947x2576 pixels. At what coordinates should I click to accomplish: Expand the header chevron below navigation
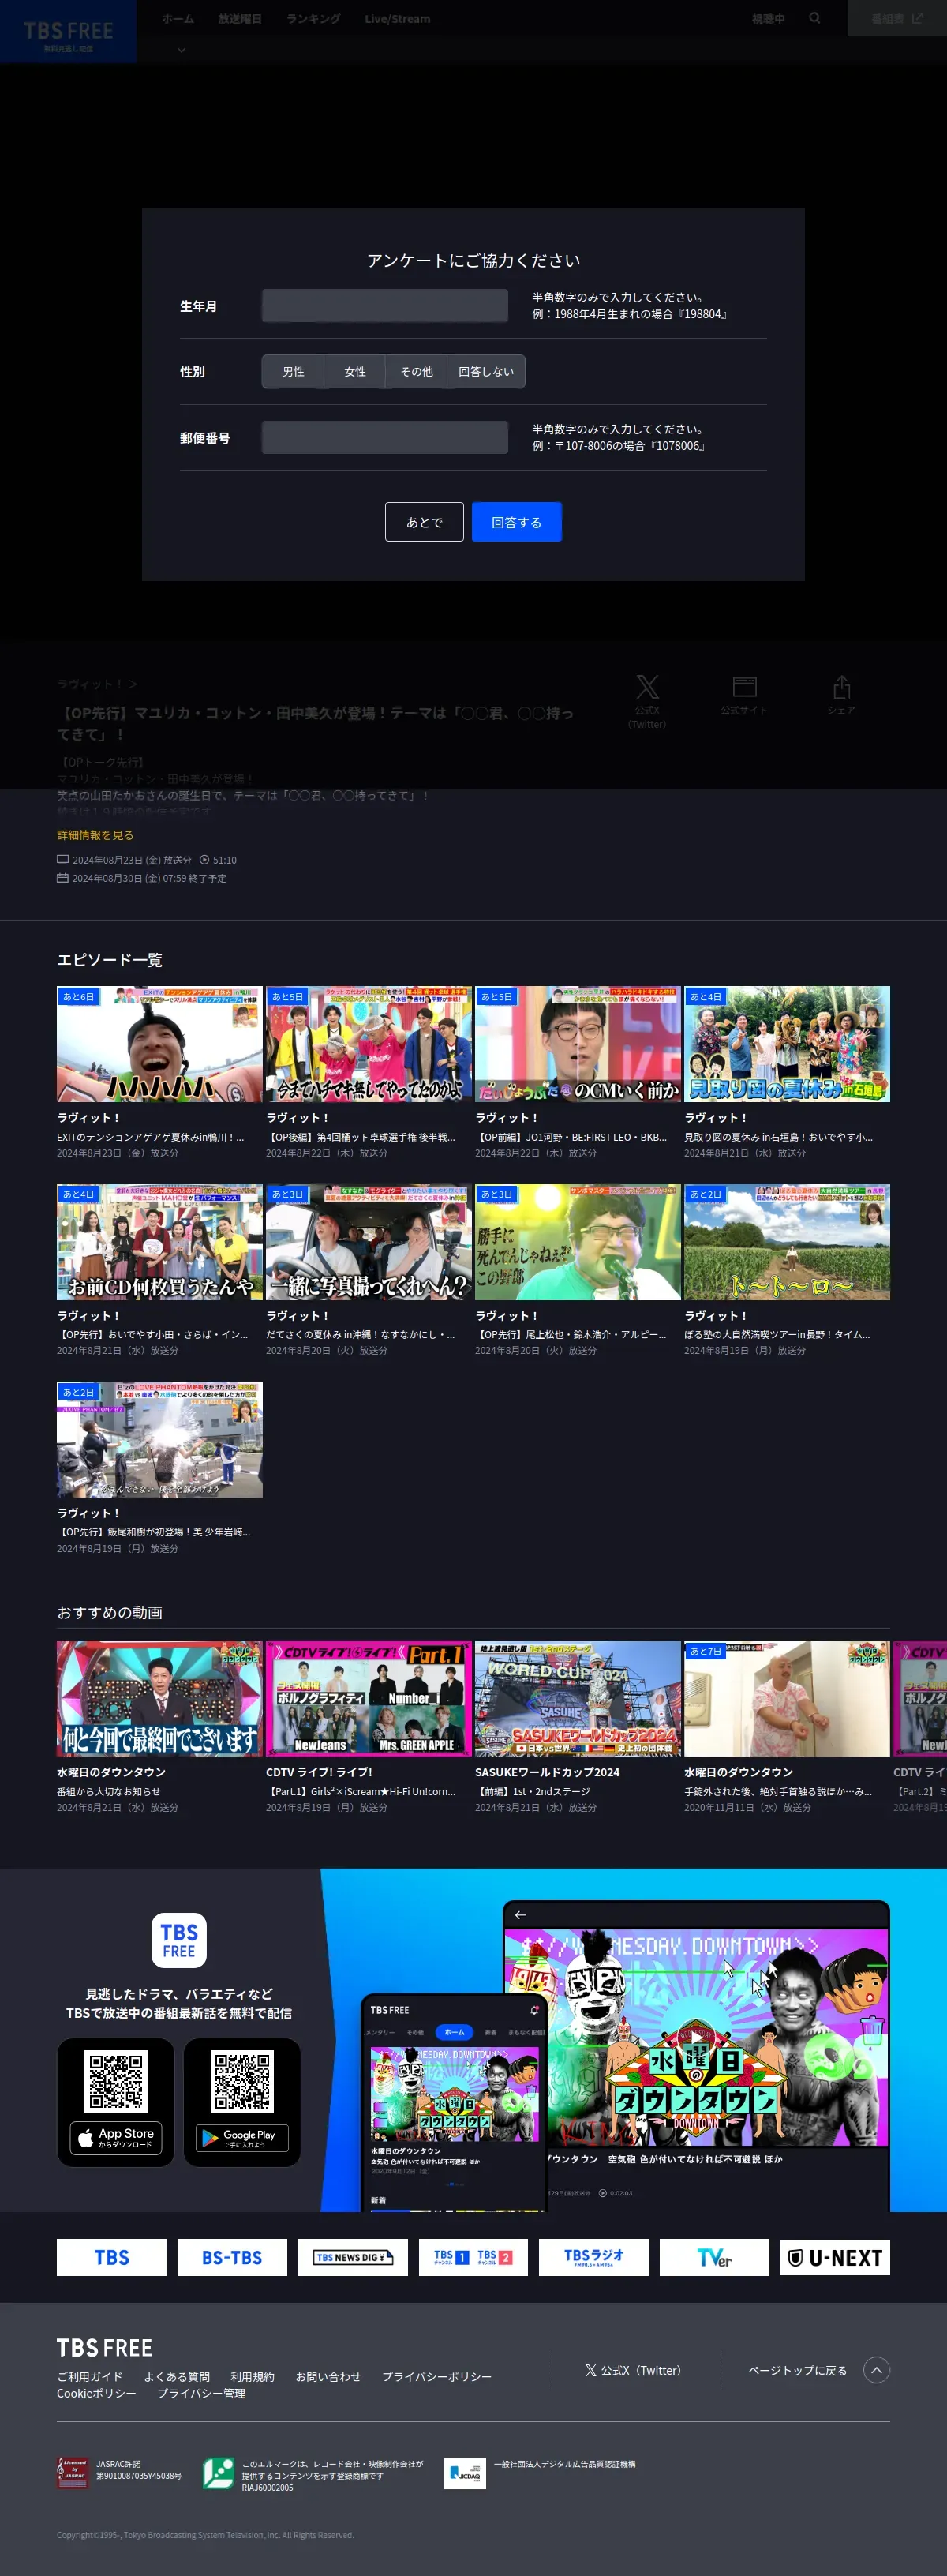(181, 49)
